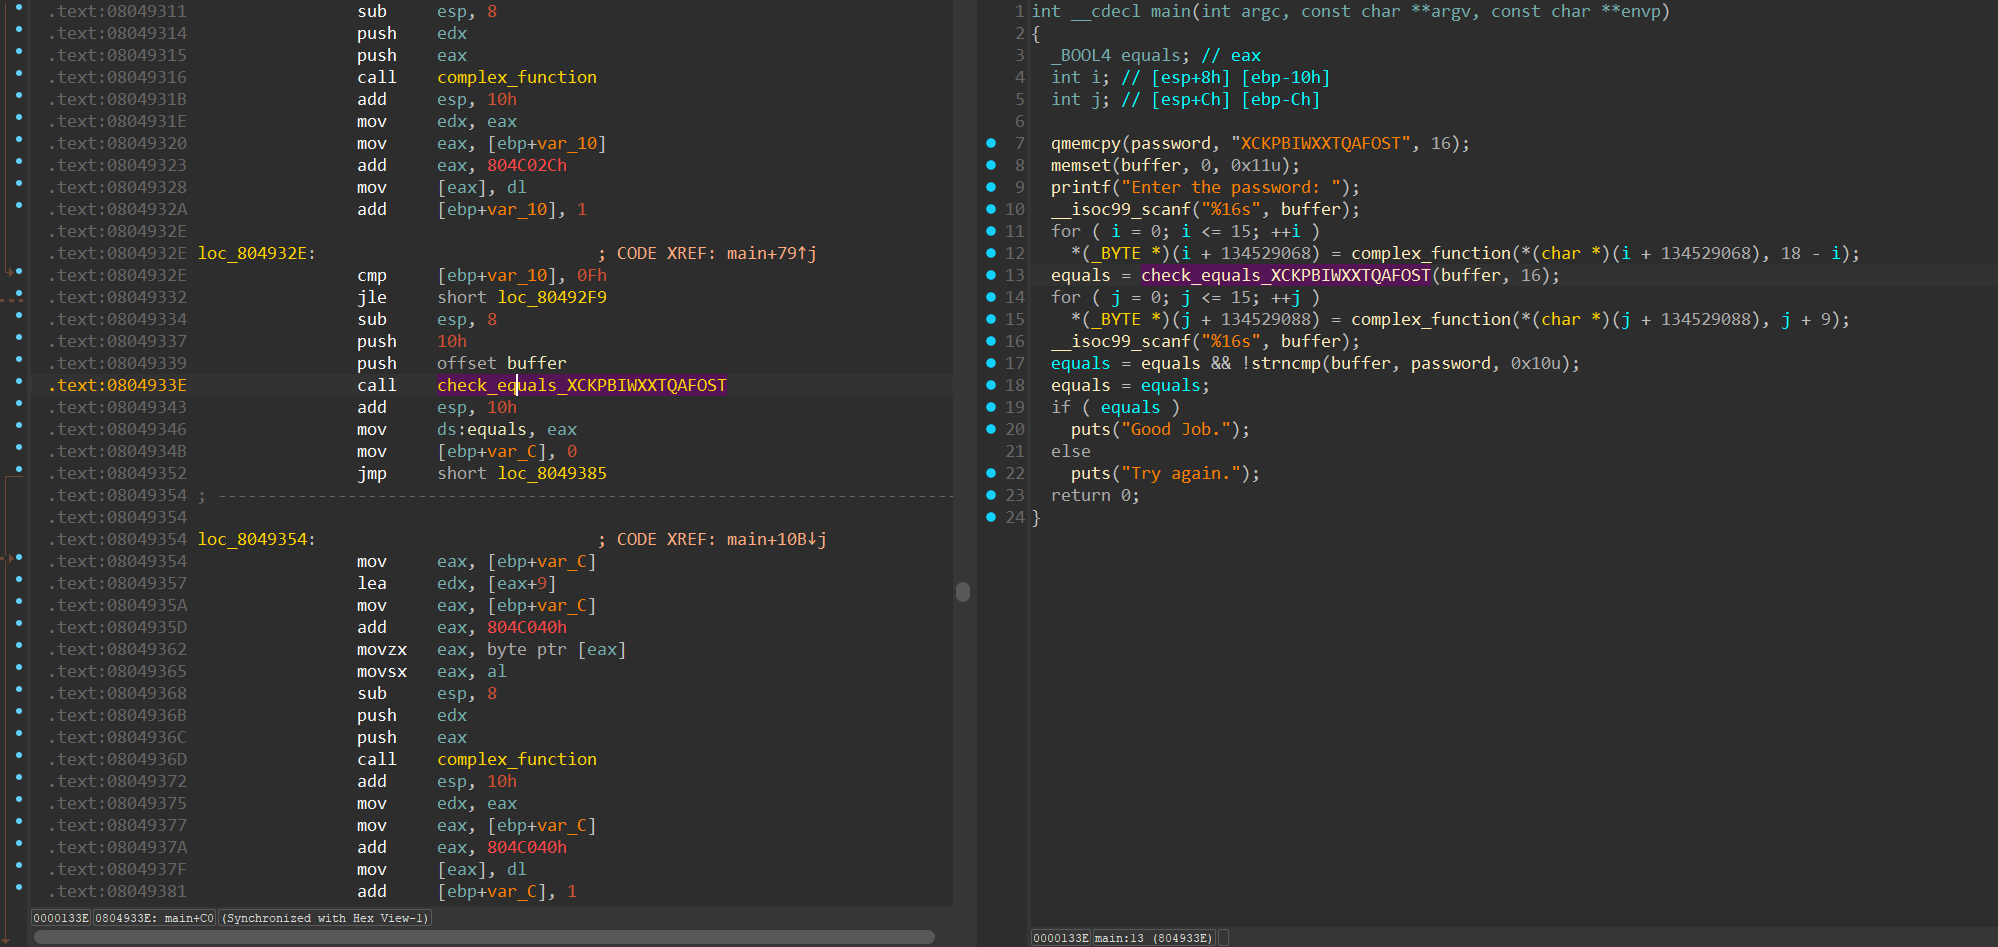
Task: Click __isoc99_scanf call on pseudocode line 10
Action: [x=1121, y=209]
